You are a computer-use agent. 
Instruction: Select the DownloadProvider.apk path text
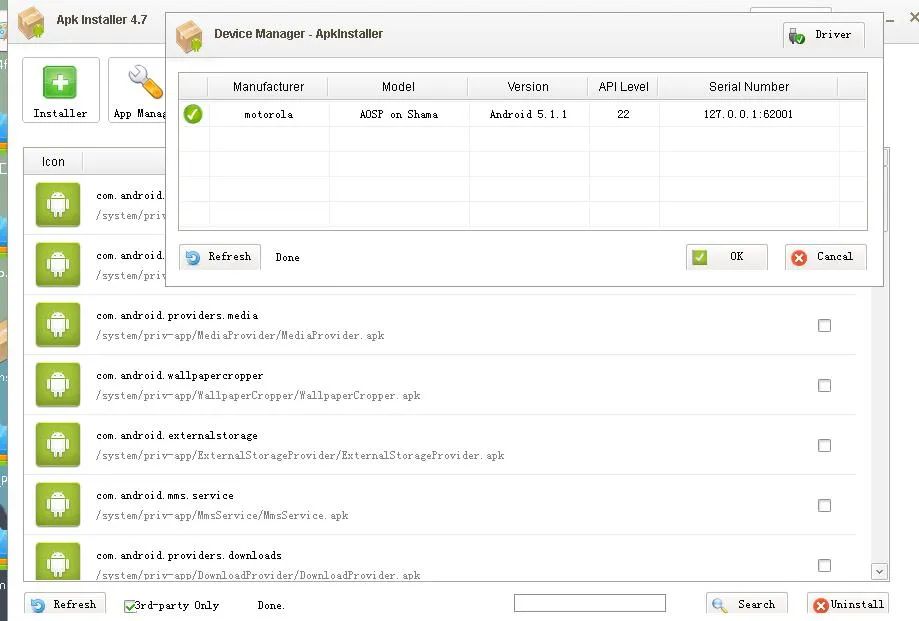point(258,575)
